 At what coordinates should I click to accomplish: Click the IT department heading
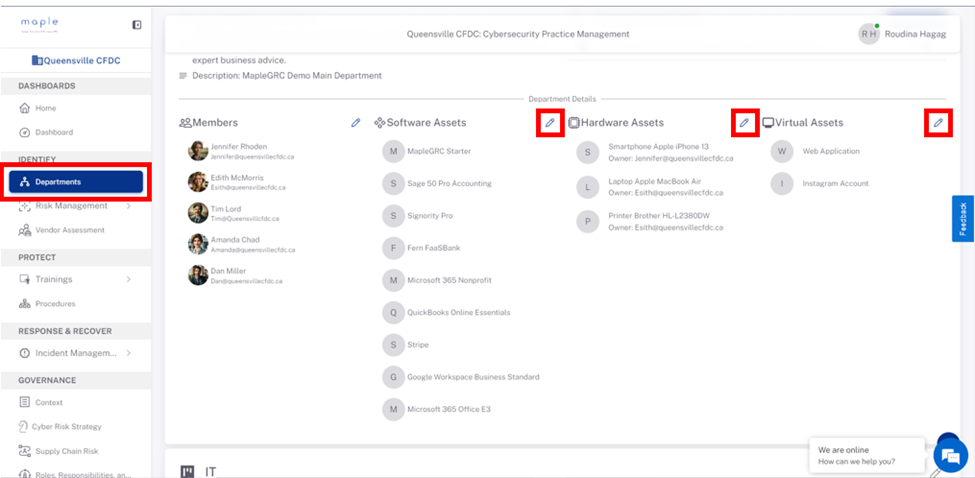[x=211, y=471]
